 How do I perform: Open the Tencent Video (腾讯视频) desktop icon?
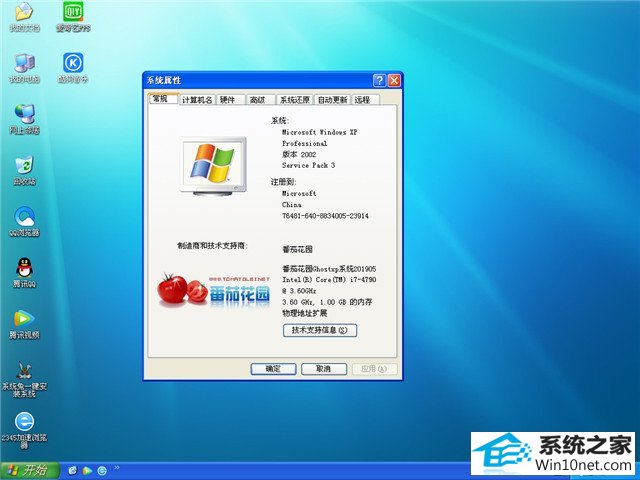pos(24,324)
